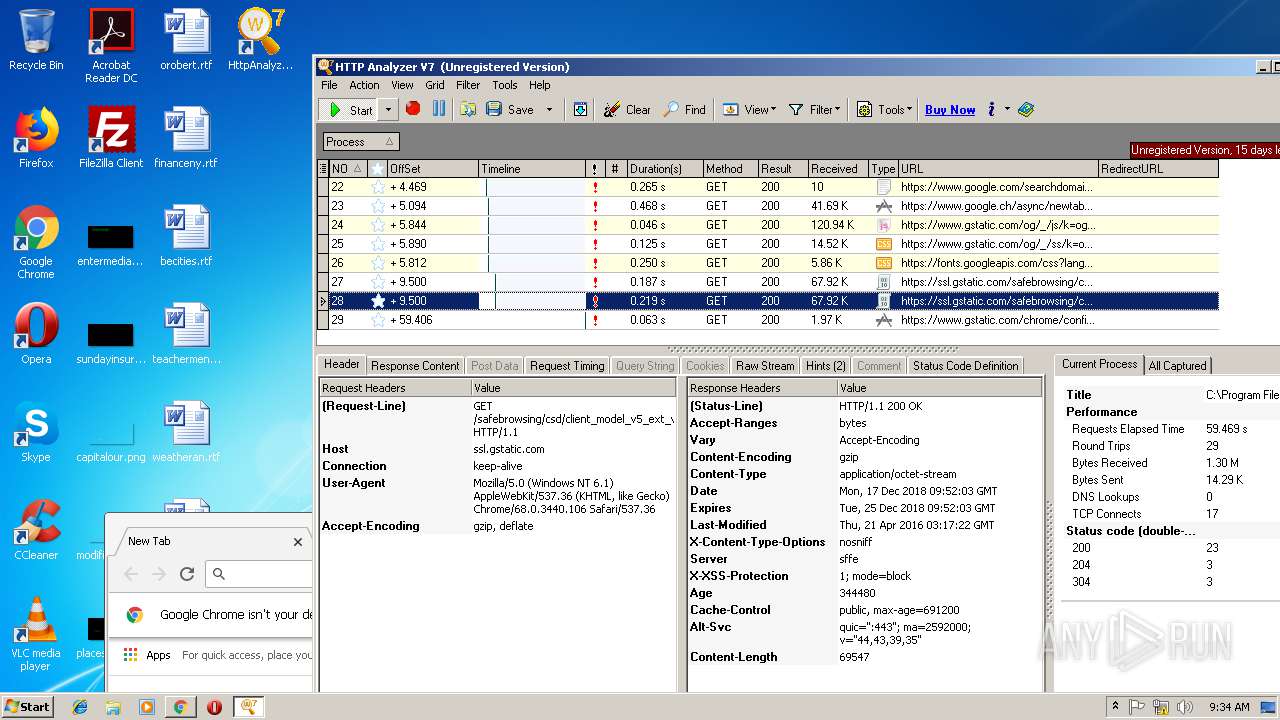Toggle the star for request 25

(x=378, y=244)
